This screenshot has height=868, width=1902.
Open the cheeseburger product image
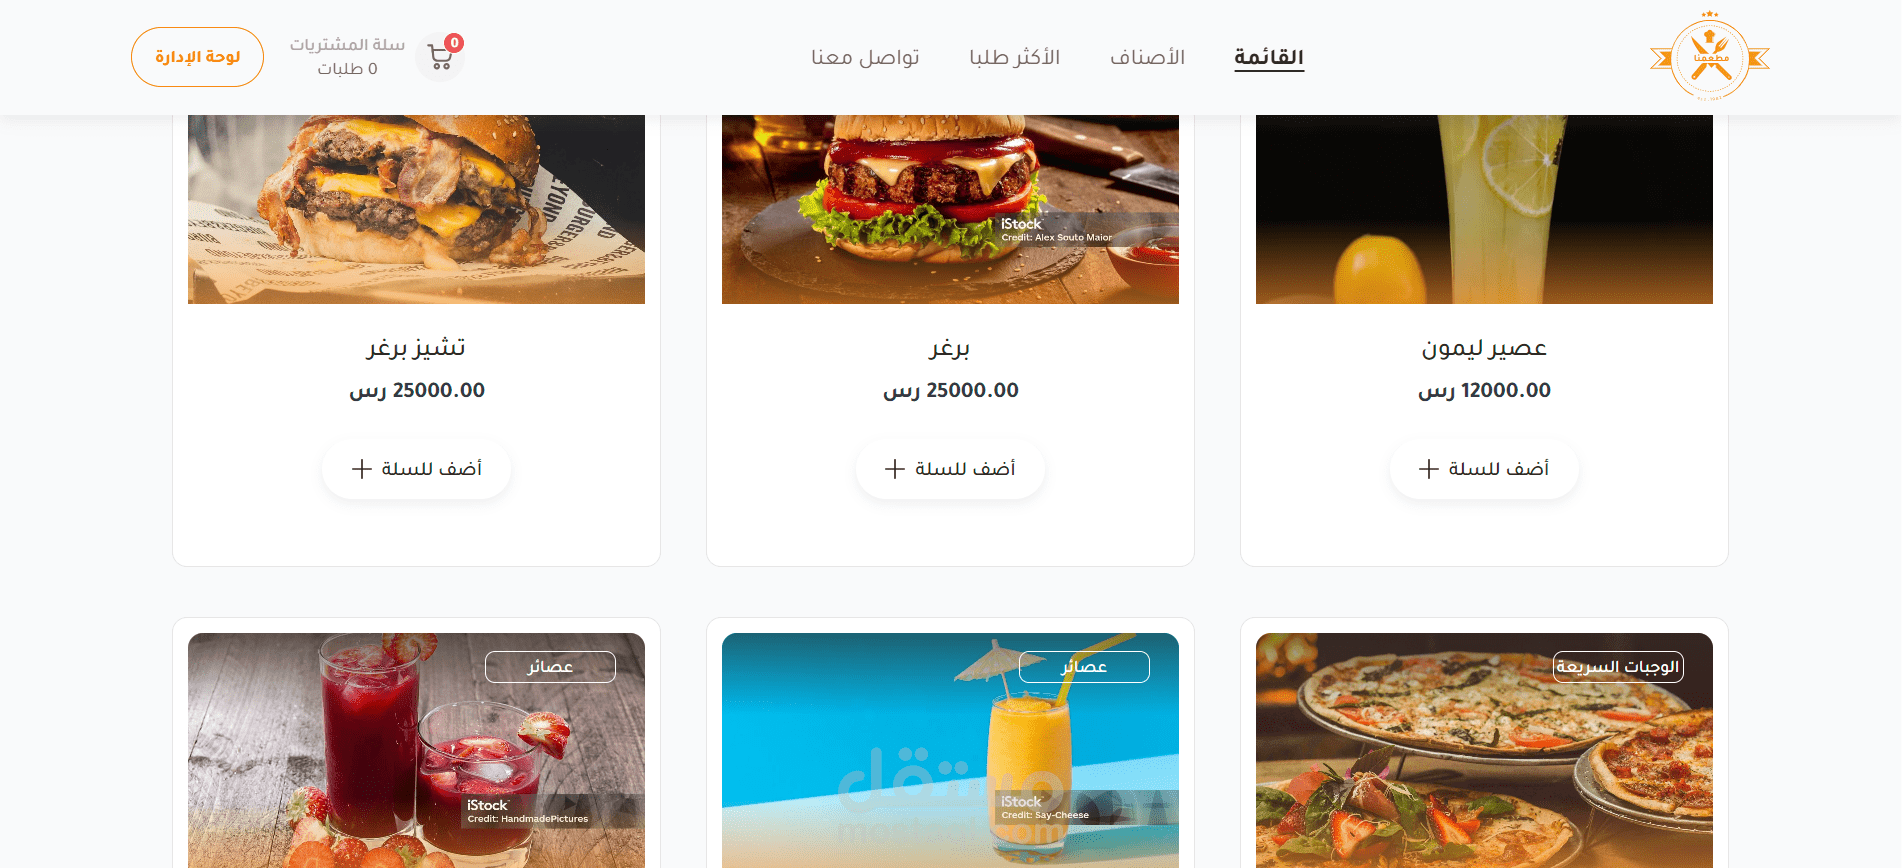click(416, 209)
